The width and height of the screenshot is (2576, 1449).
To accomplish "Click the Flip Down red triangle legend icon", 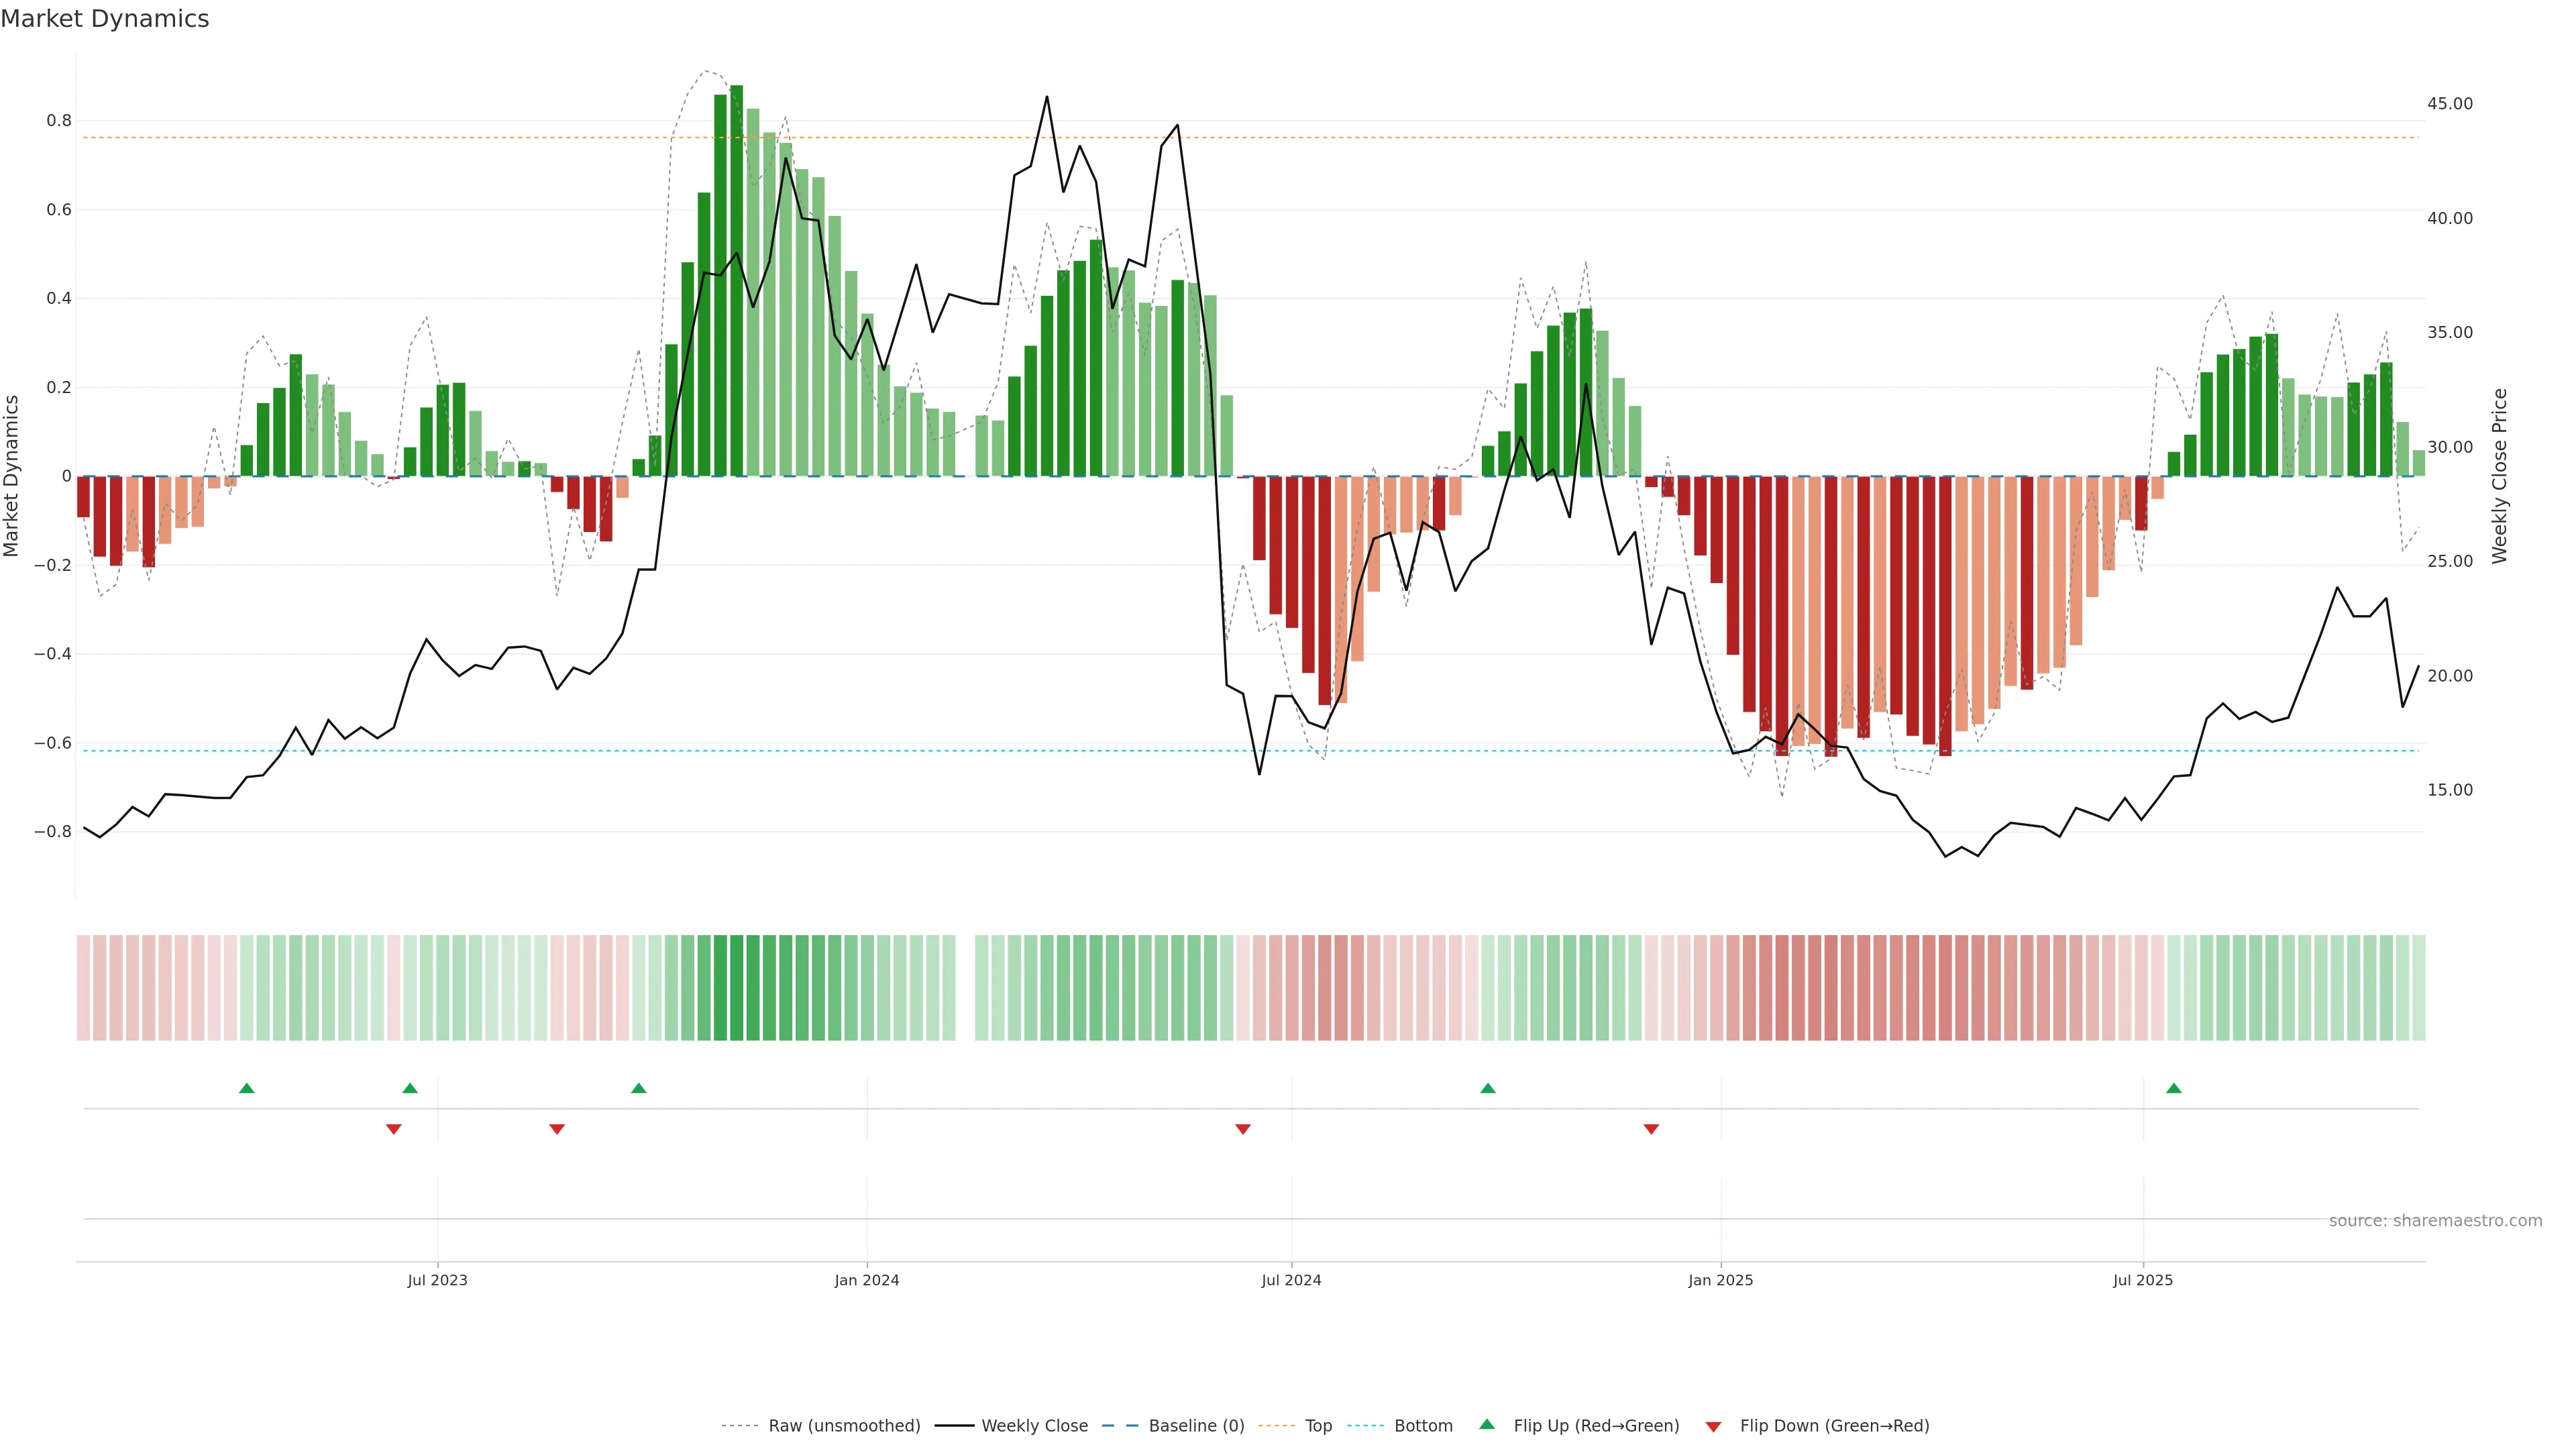I will (1713, 1427).
